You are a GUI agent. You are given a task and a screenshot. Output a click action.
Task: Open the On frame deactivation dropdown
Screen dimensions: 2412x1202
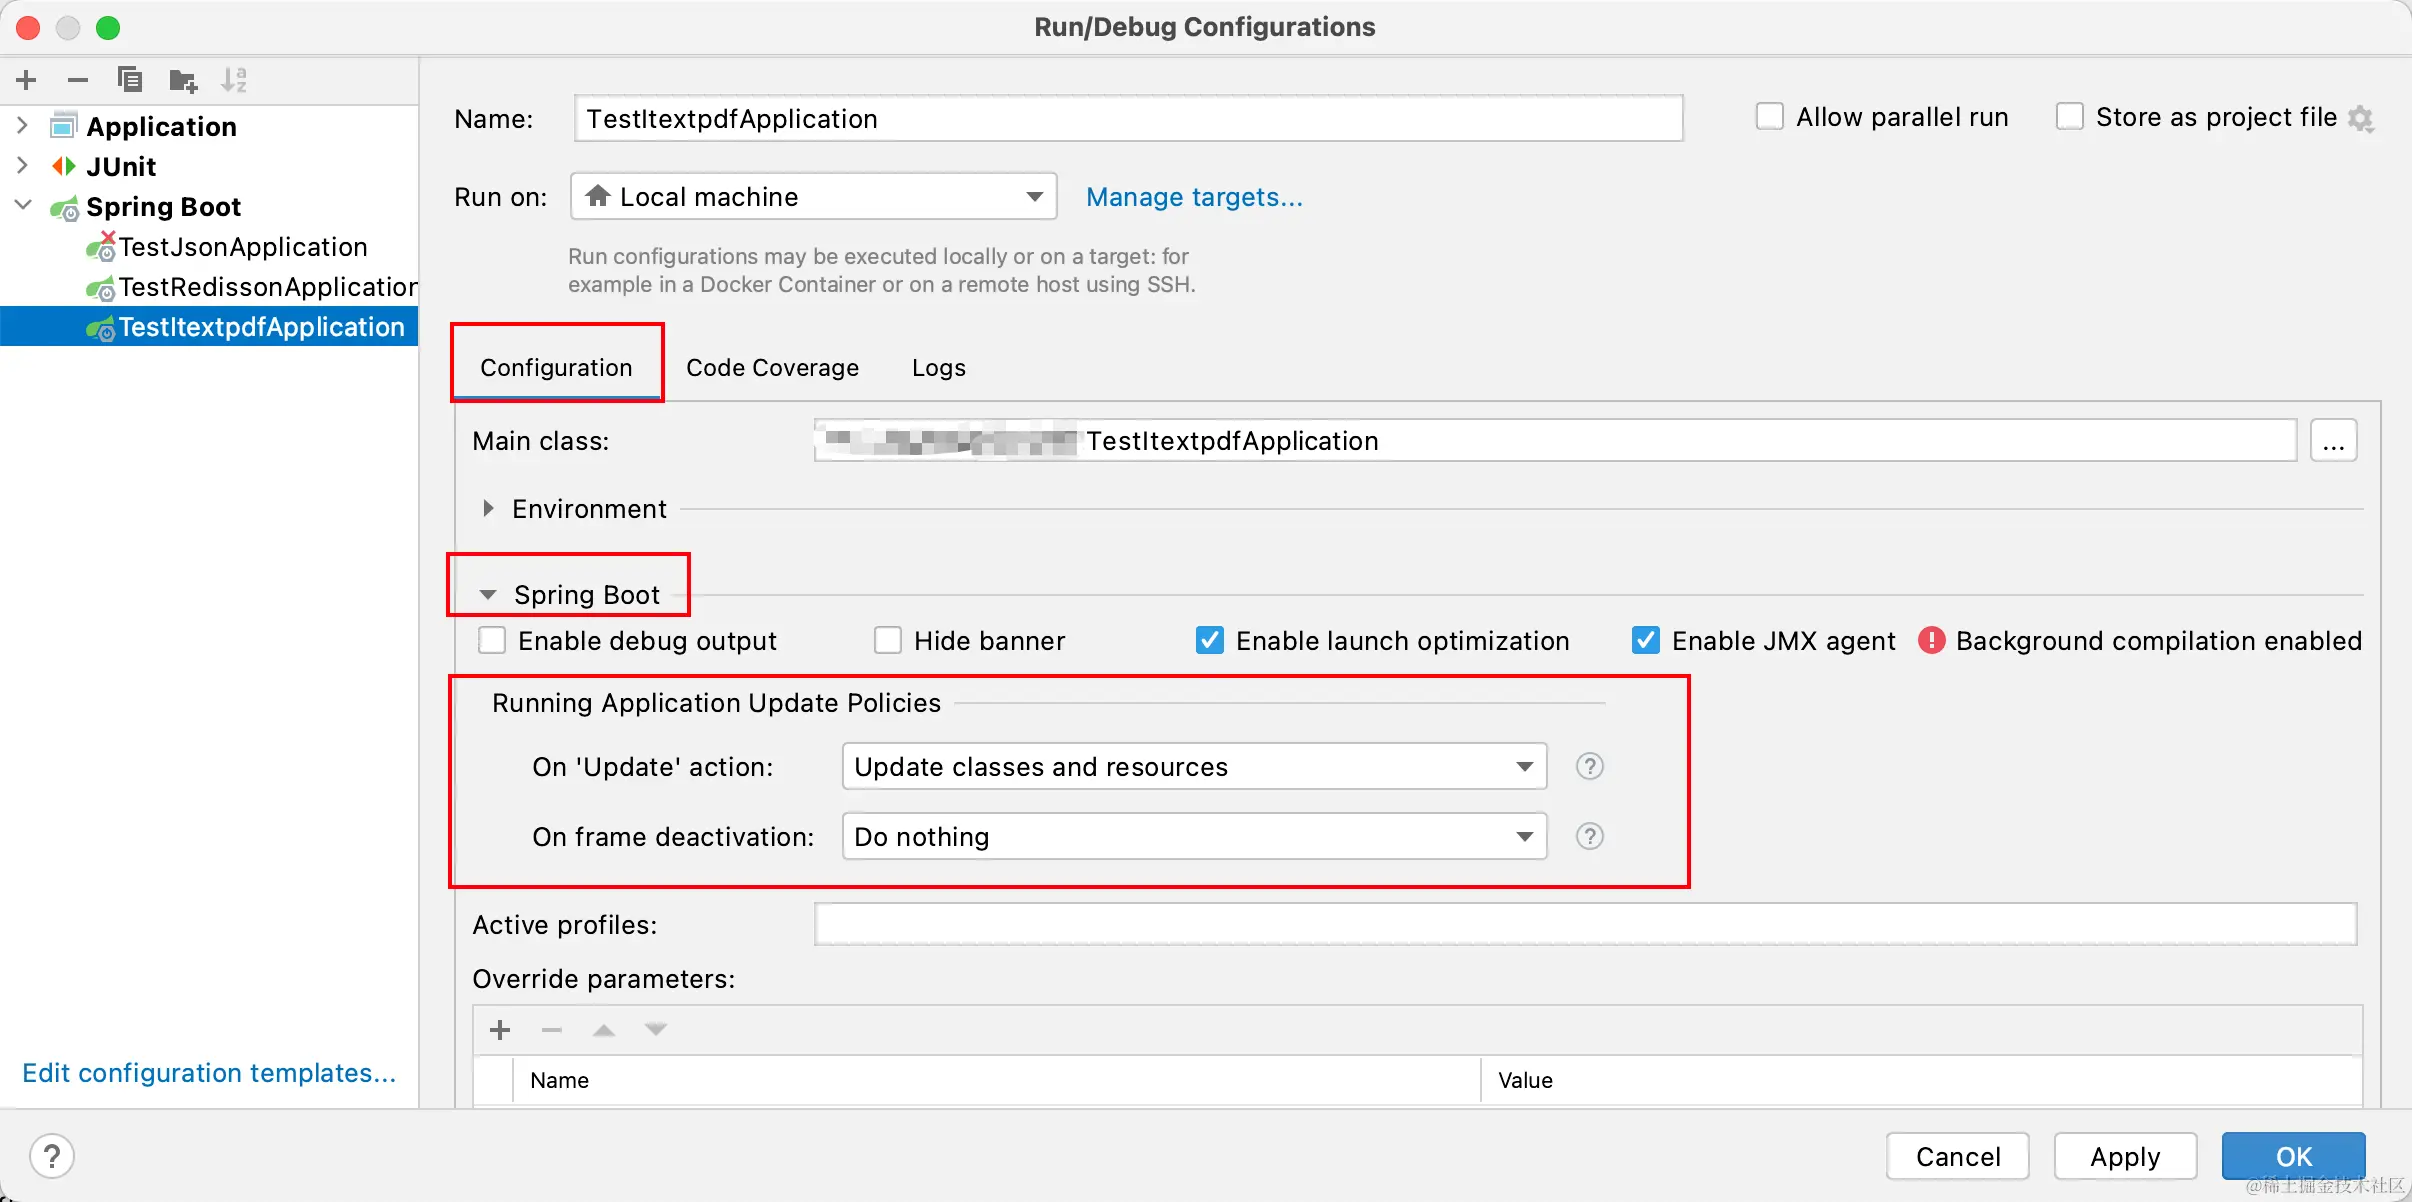pos(1194,836)
